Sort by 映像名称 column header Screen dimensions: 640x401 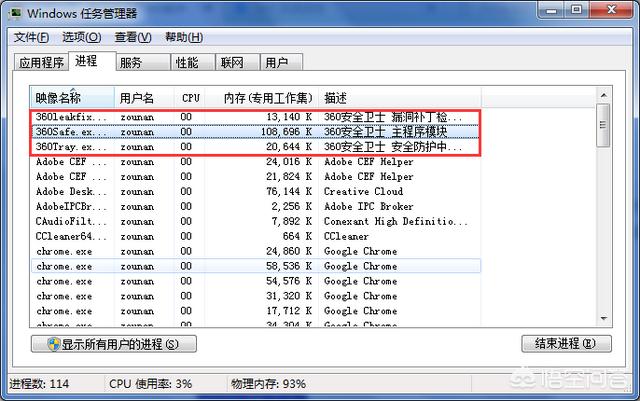click(72, 98)
